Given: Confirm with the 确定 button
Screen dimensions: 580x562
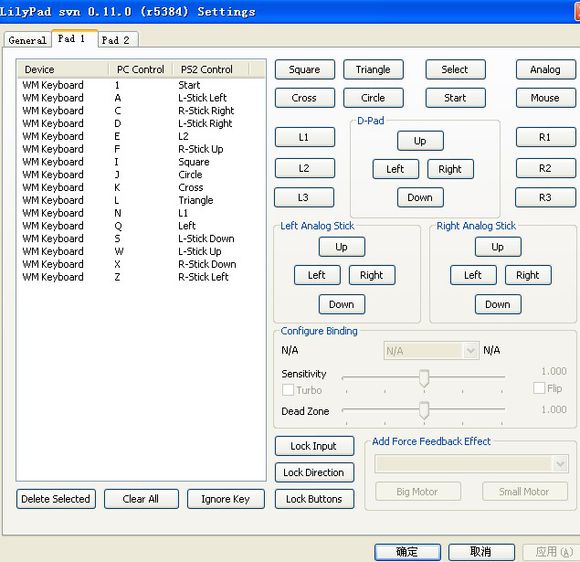Looking at the screenshot, I should click(407, 552).
